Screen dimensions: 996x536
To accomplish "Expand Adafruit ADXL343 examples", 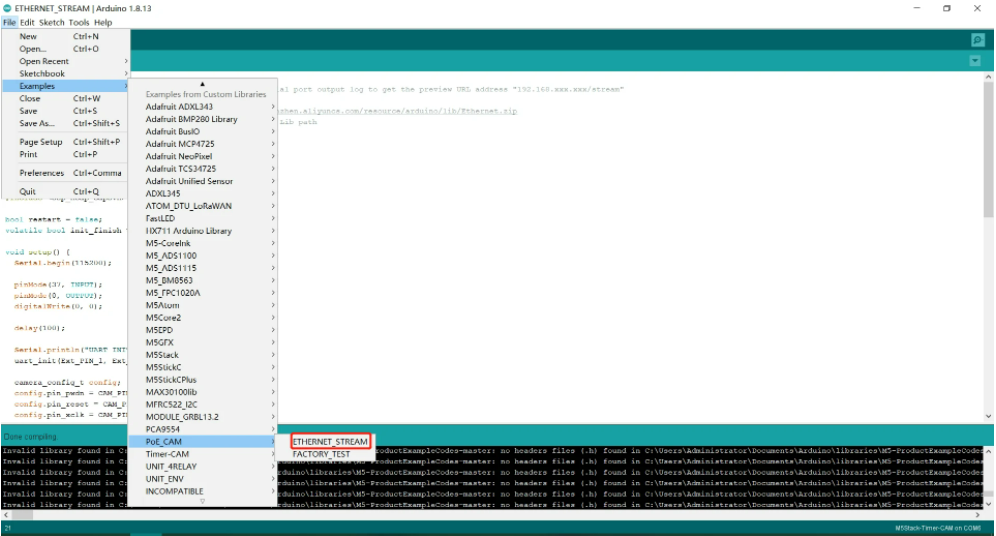I will point(203,107).
